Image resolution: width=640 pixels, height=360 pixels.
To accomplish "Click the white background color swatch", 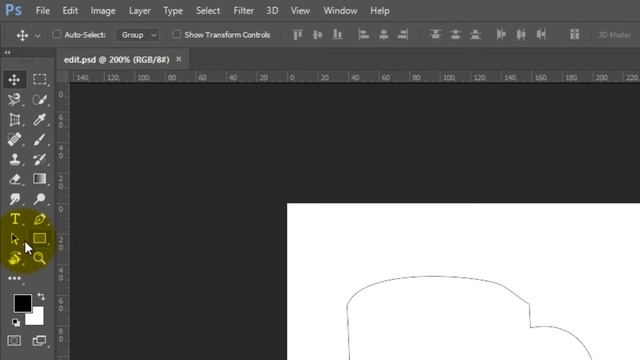I will (38, 318).
